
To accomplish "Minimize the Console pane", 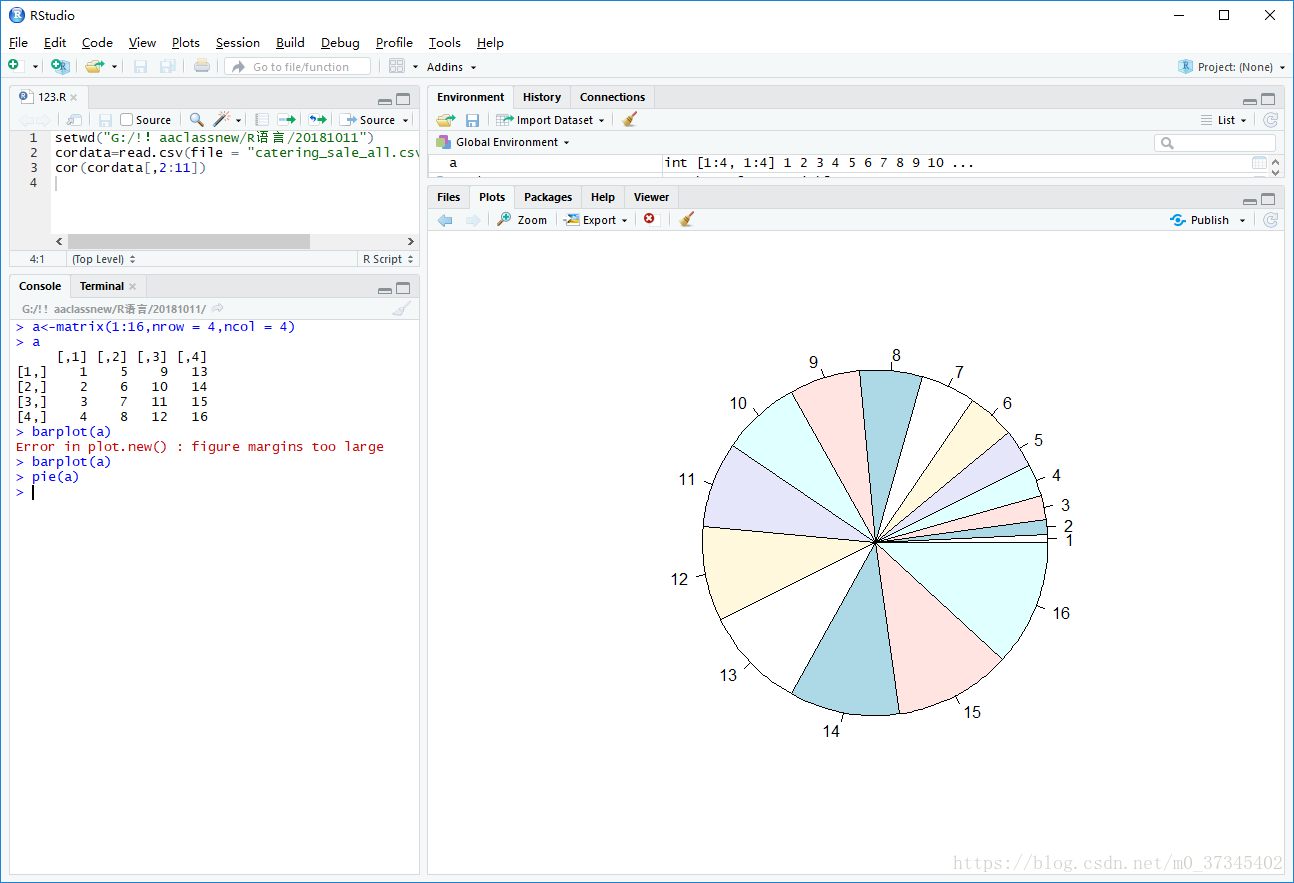I will (385, 289).
